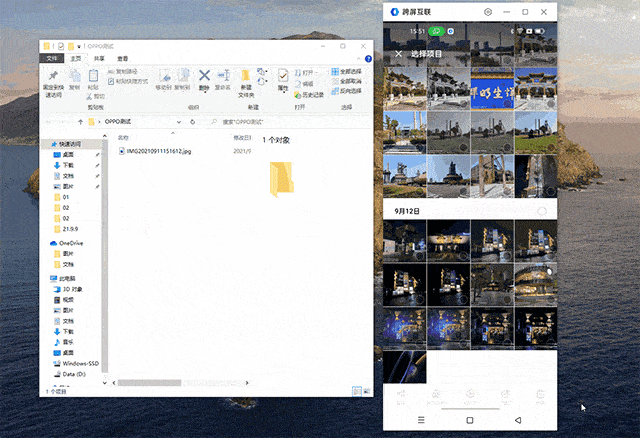Sort by the Name column header
The width and height of the screenshot is (640, 438).
coord(123,138)
